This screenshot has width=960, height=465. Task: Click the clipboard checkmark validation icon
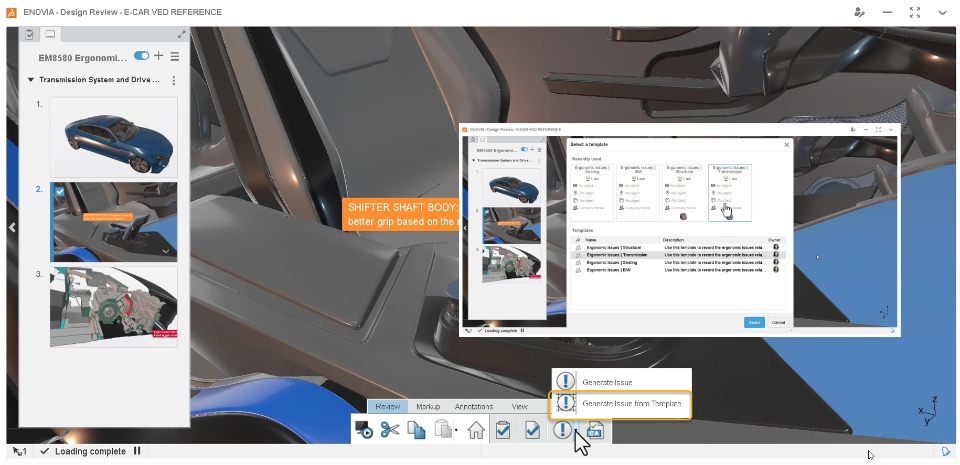tap(503, 430)
